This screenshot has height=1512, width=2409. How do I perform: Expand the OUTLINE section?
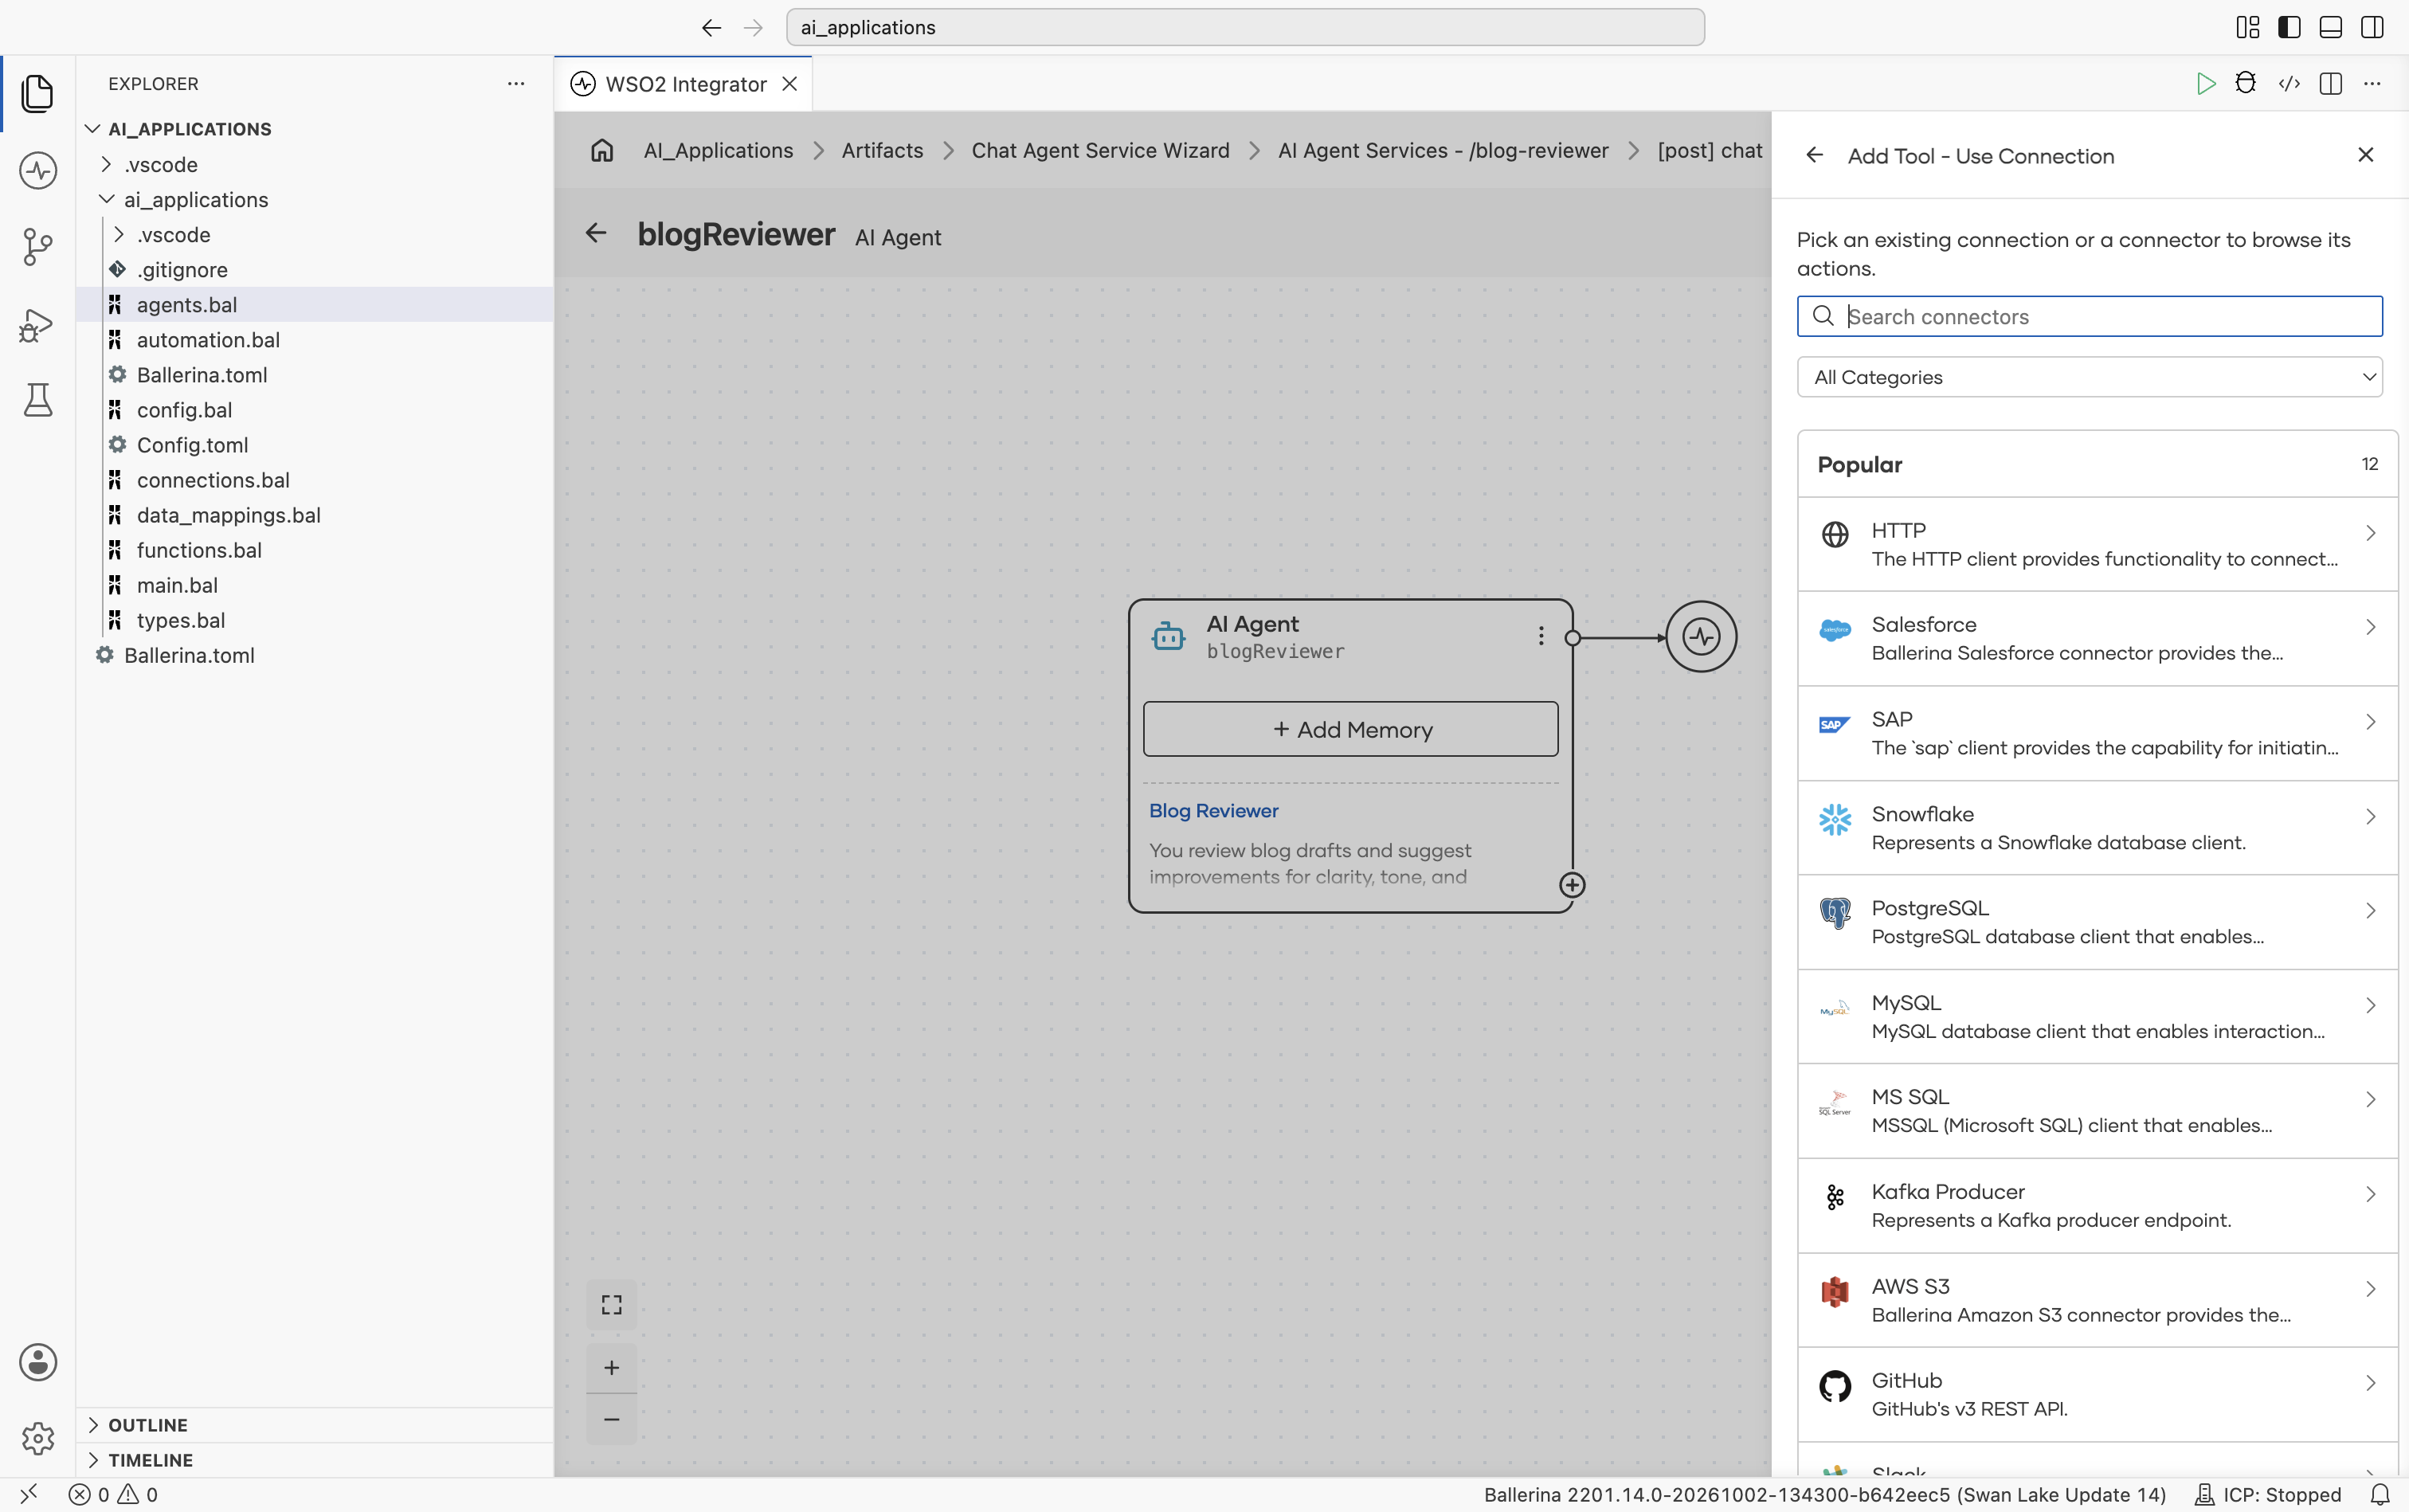point(147,1425)
